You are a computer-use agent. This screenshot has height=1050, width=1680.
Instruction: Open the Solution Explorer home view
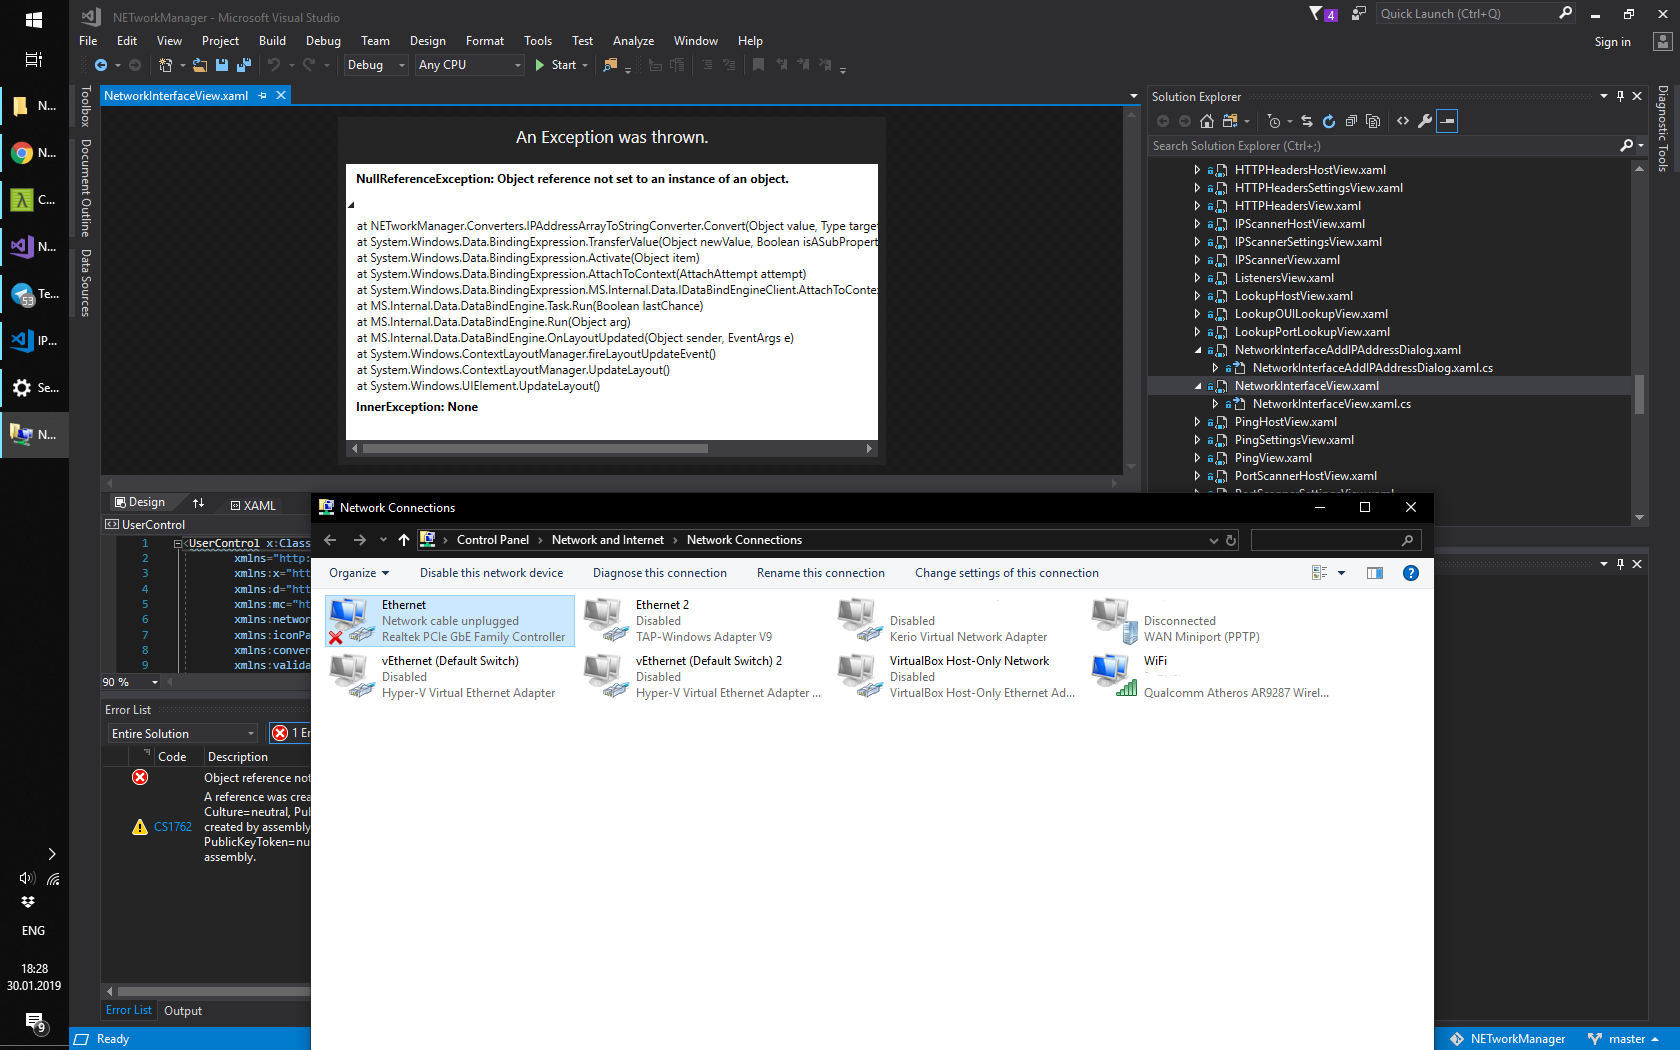(1206, 121)
